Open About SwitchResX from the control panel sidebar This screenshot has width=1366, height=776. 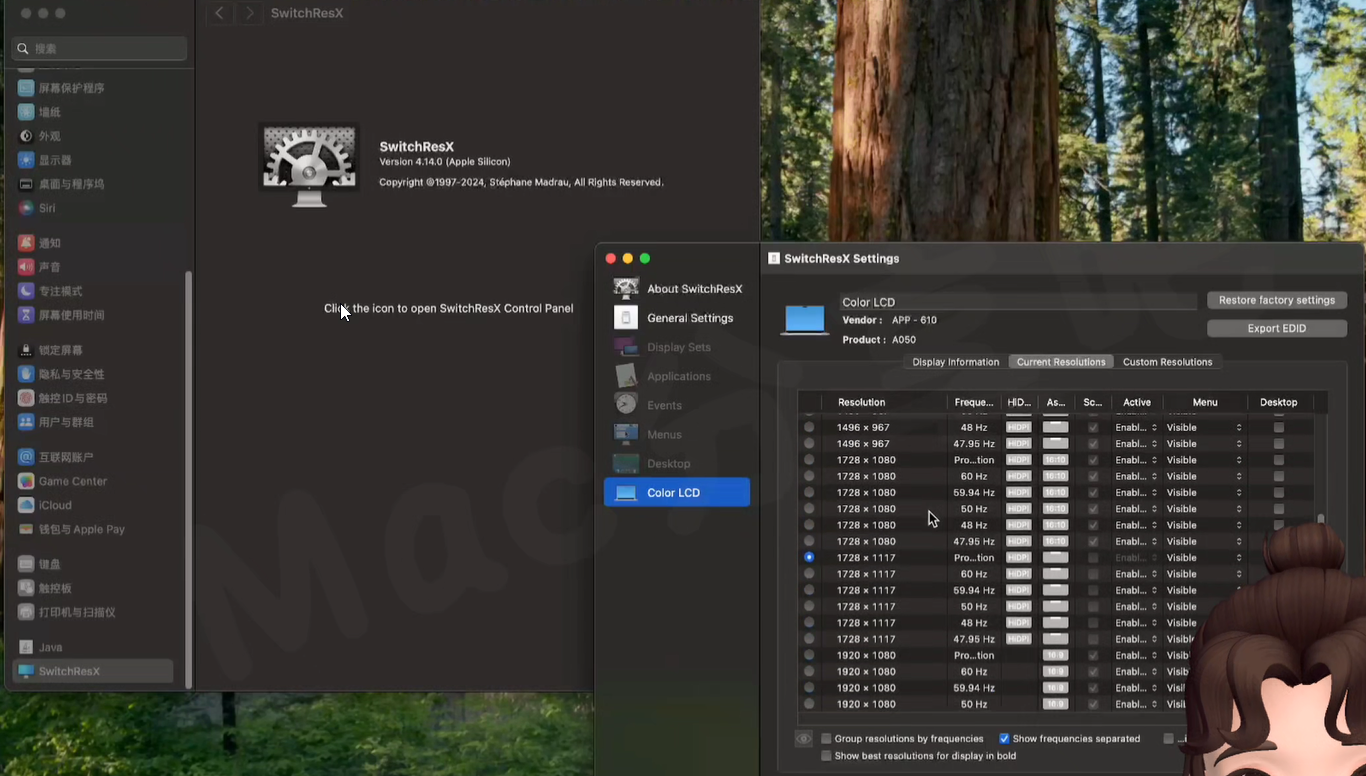pyautogui.click(x=694, y=288)
